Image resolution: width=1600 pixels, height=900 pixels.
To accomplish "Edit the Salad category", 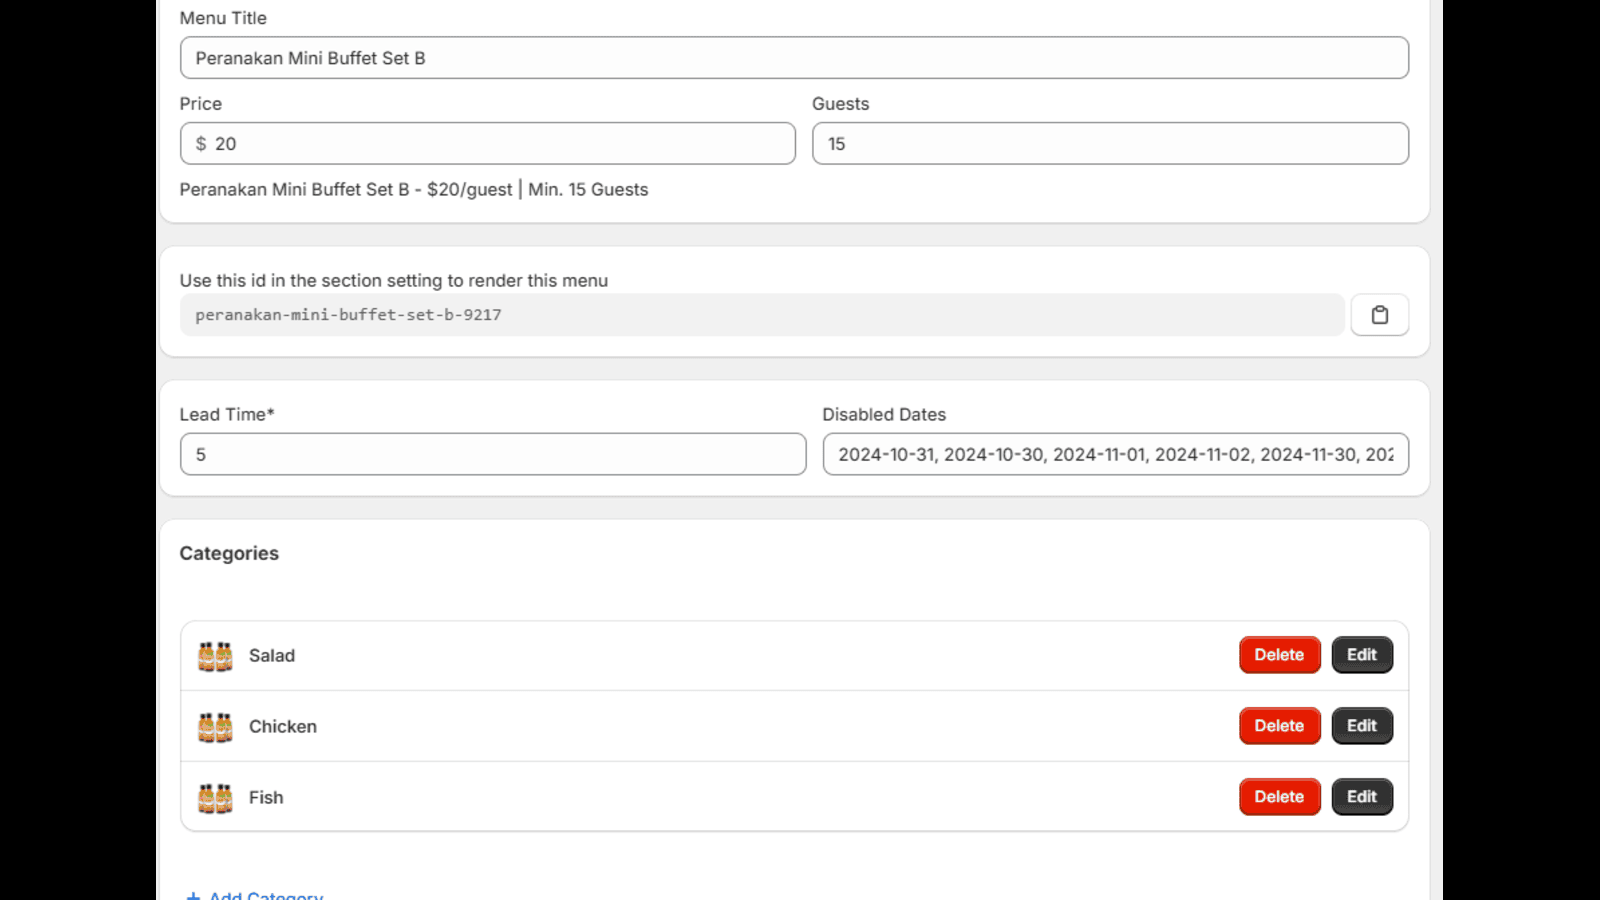I will [x=1362, y=655].
